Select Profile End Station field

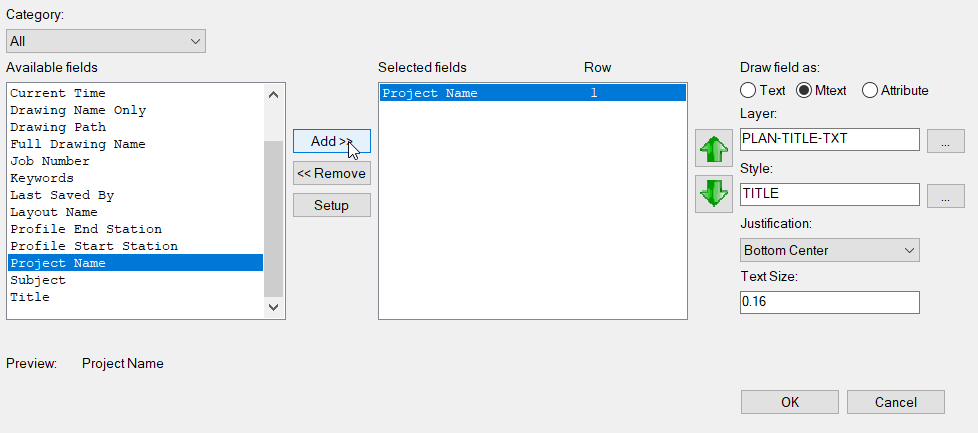point(136,229)
